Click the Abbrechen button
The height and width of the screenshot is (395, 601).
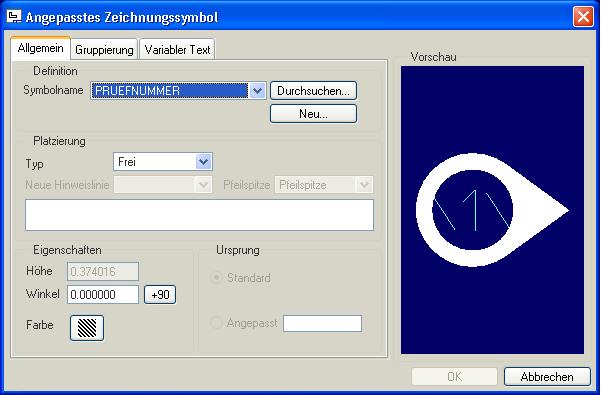click(547, 377)
